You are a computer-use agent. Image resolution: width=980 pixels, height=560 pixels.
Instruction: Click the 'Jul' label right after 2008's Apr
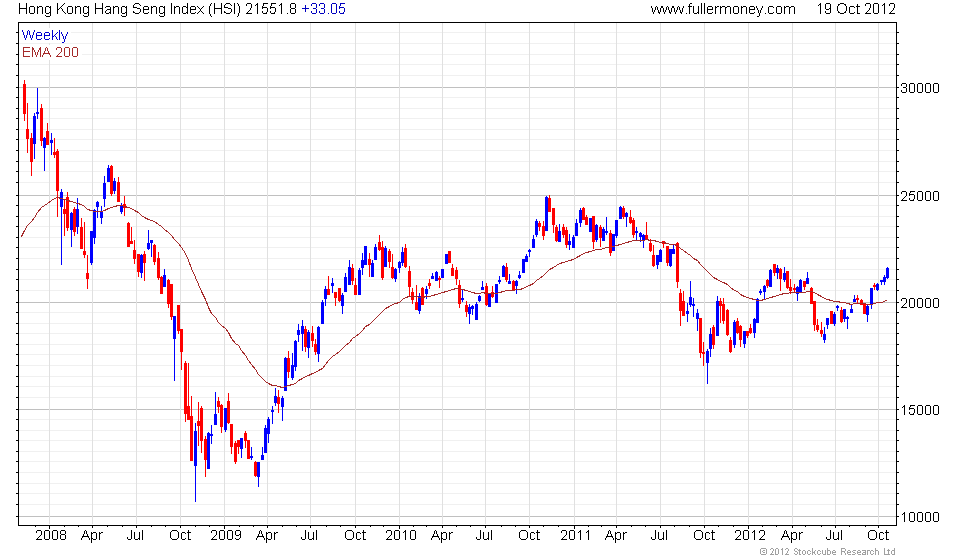[135, 536]
